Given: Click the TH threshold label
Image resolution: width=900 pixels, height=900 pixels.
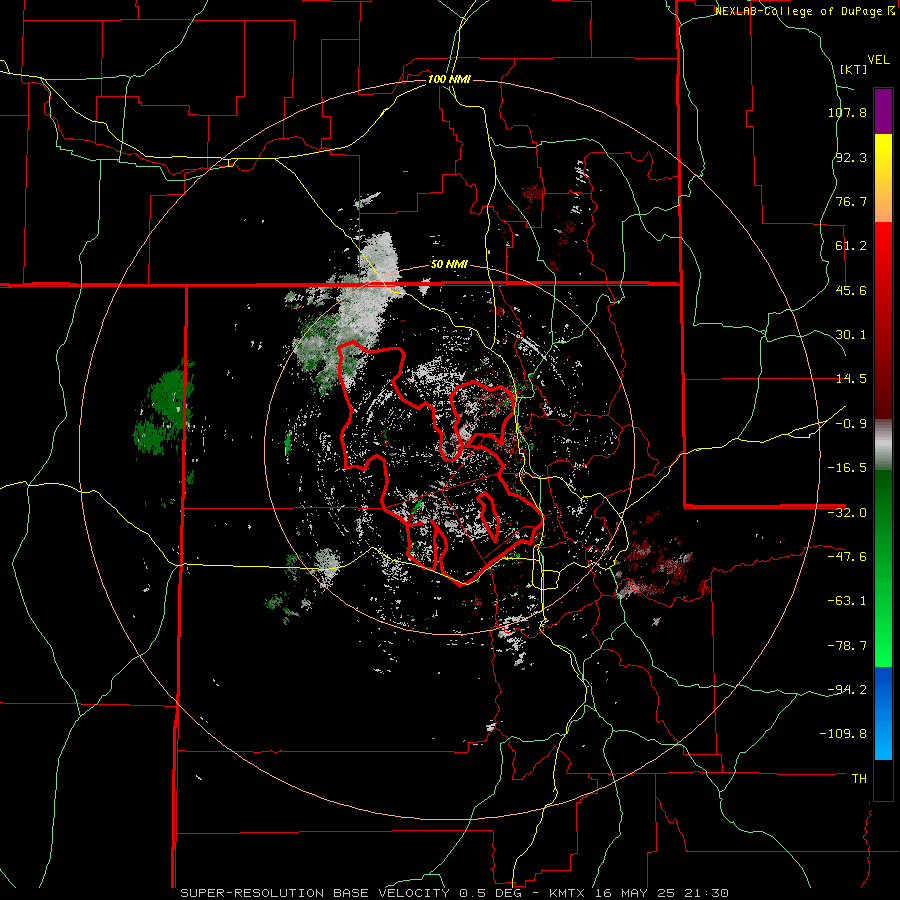Looking at the screenshot, I should [859, 779].
